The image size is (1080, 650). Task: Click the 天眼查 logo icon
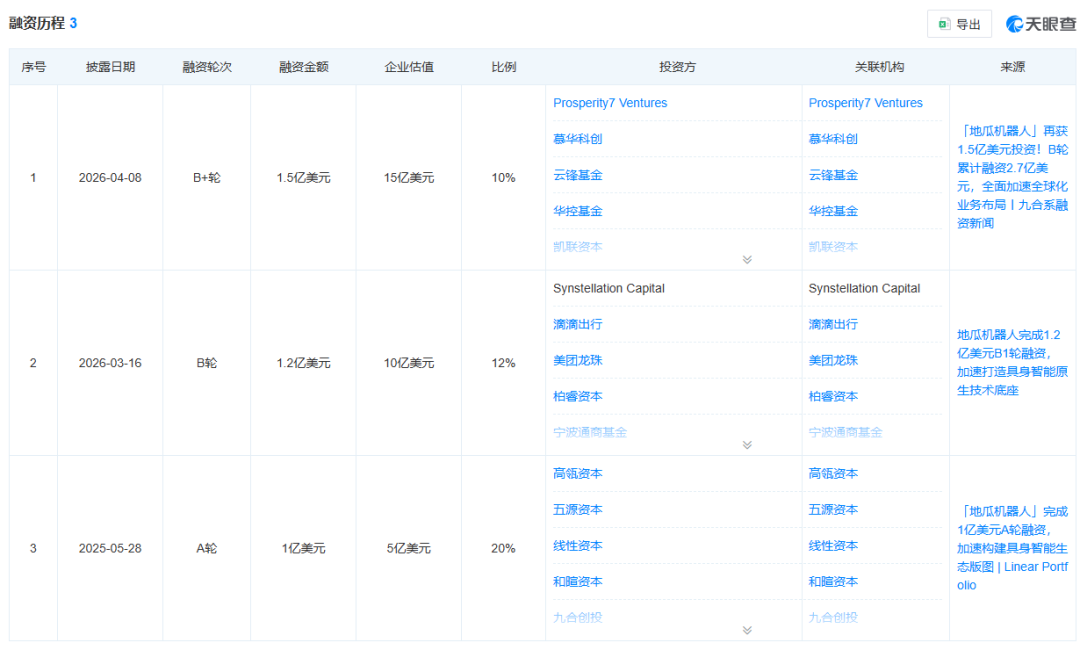[x=1016, y=24]
